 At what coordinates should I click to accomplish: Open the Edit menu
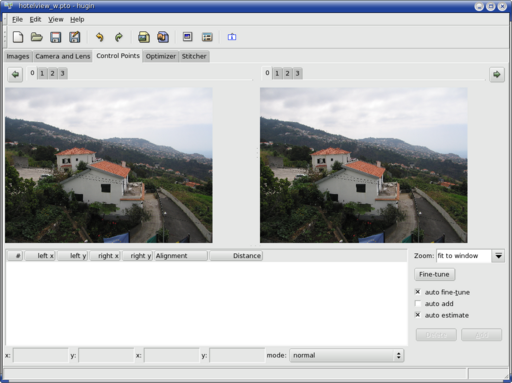(x=35, y=19)
